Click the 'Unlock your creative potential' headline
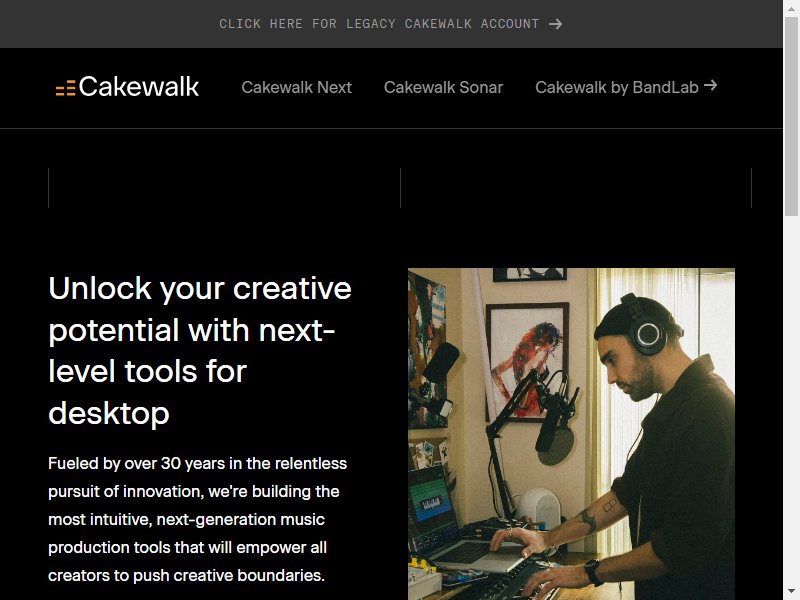The image size is (800, 600). pyautogui.click(x=200, y=351)
